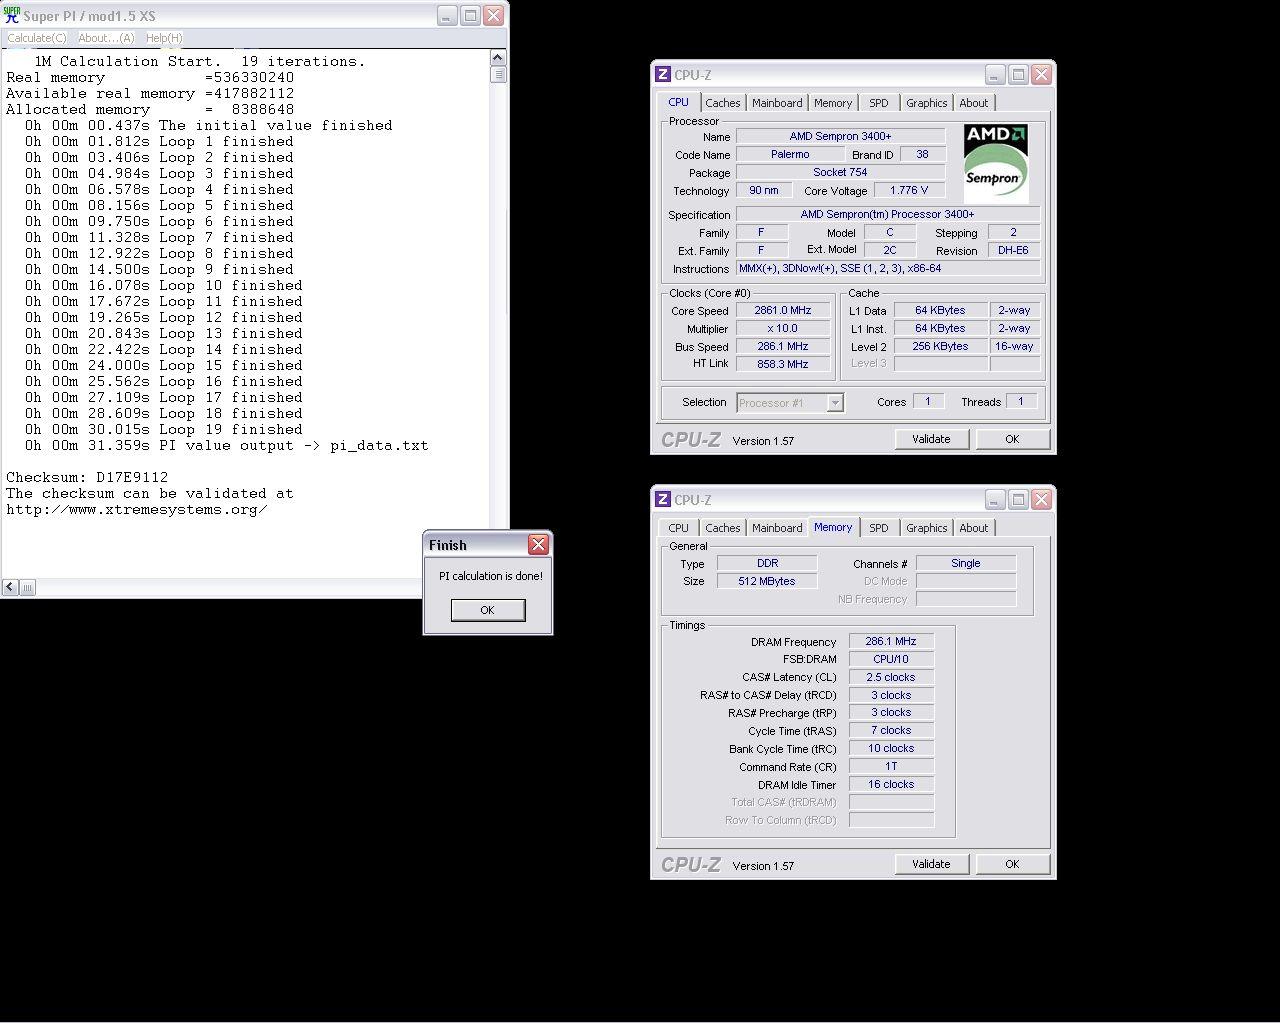Switch to Graphics tab in upper CPU-Z window
1280x1024 pixels.
point(926,103)
